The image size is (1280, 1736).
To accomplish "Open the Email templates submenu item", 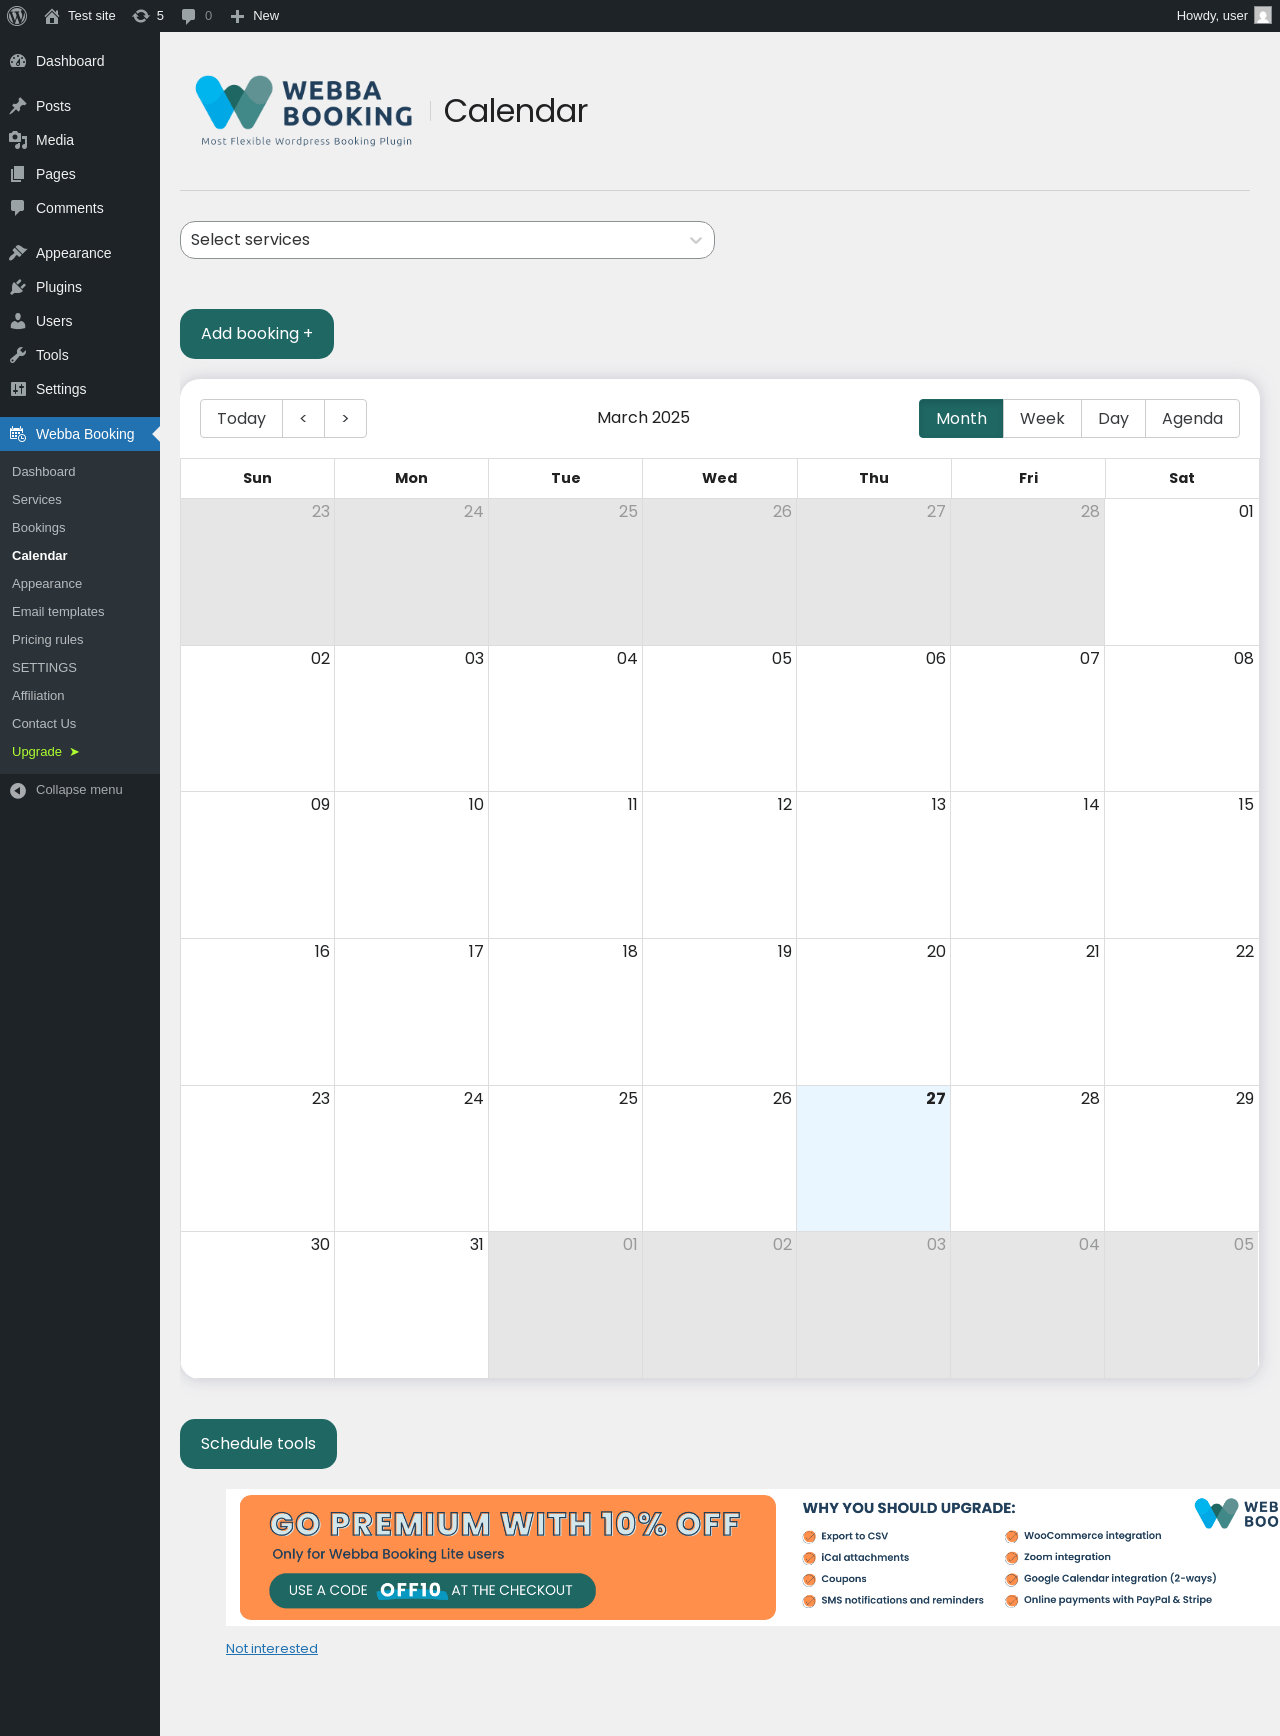I will [x=80, y=612].
